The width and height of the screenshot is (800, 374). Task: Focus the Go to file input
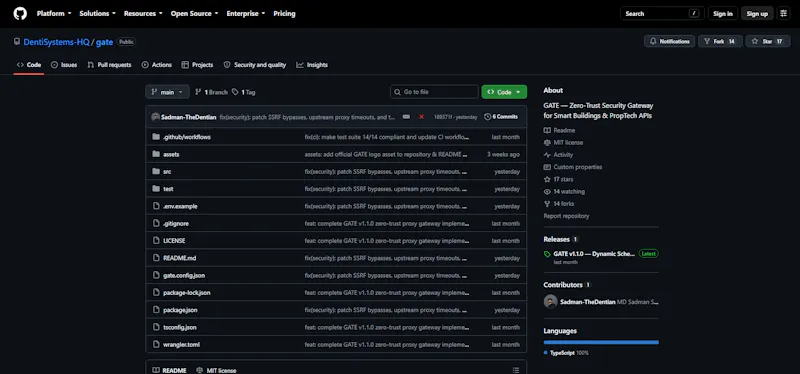coord(434,92)
